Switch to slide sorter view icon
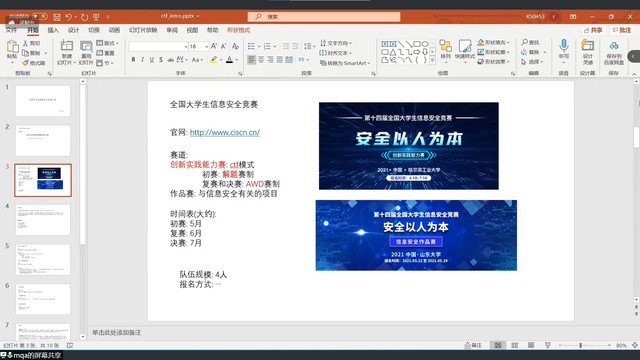Viewport: 640px width, 360px height. pyautogui.click(x=515, y=345)
